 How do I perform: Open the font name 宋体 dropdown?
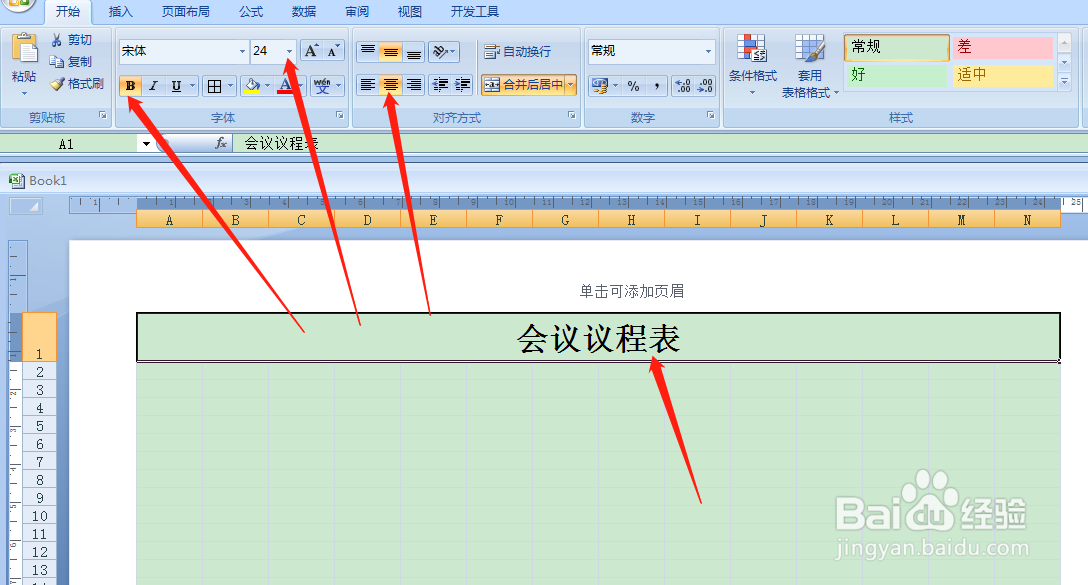tap(242, 51)
